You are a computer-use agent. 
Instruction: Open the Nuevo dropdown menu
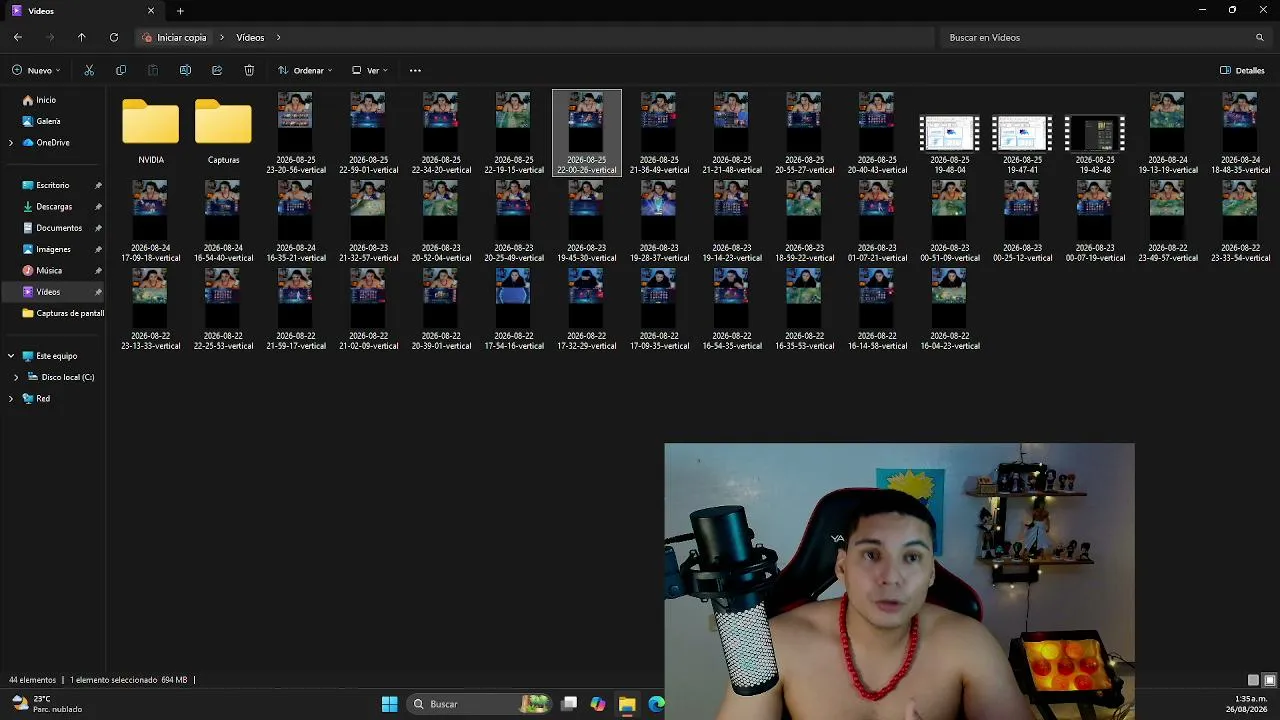click(36, 70)
